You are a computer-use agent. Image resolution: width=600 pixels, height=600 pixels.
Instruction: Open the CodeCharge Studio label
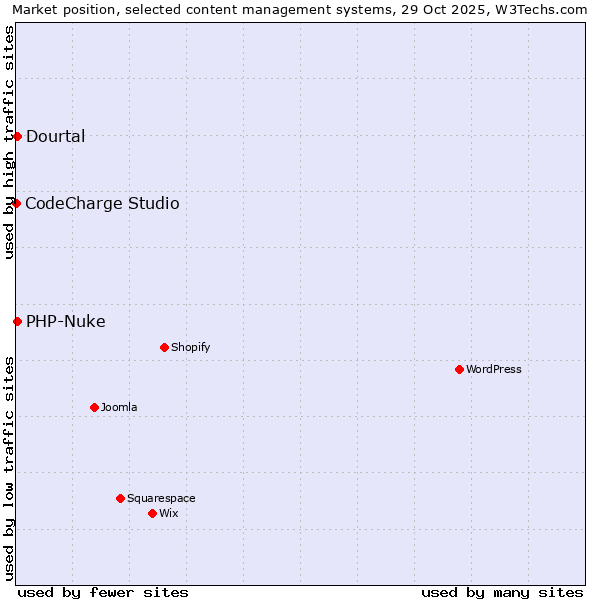[102, 204]
